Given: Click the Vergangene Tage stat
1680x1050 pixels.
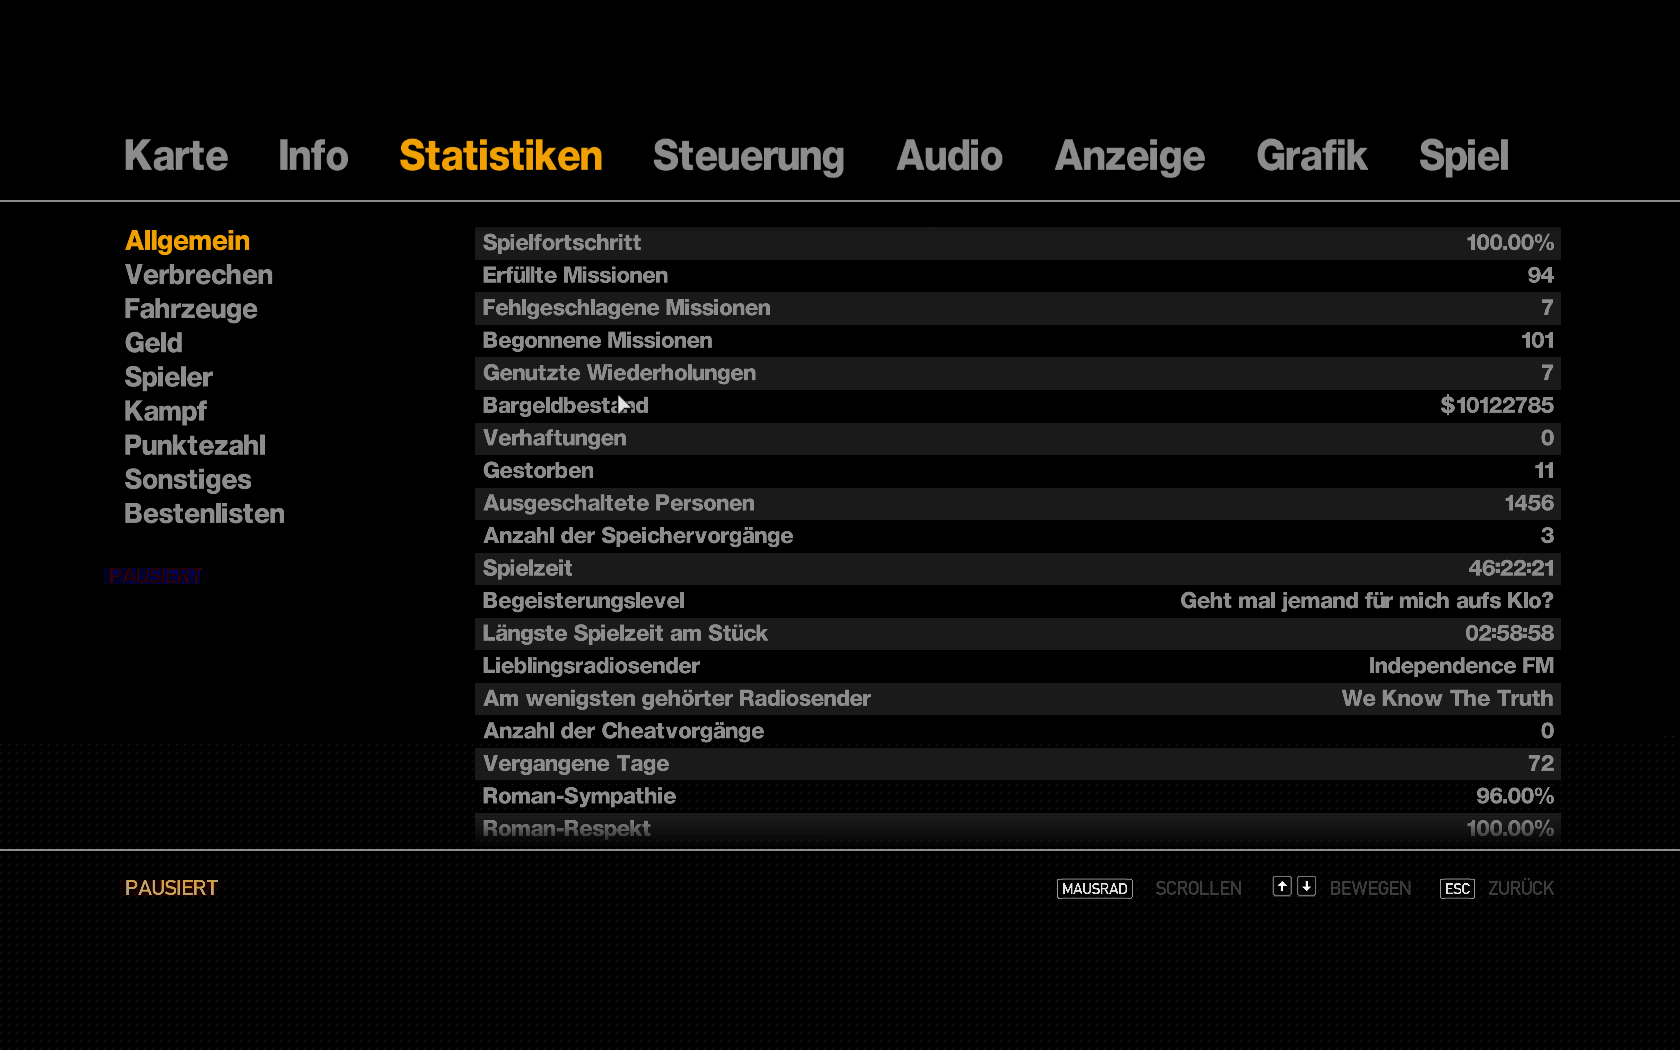Looking at the screenshot, I should (x=1018, y=764).
